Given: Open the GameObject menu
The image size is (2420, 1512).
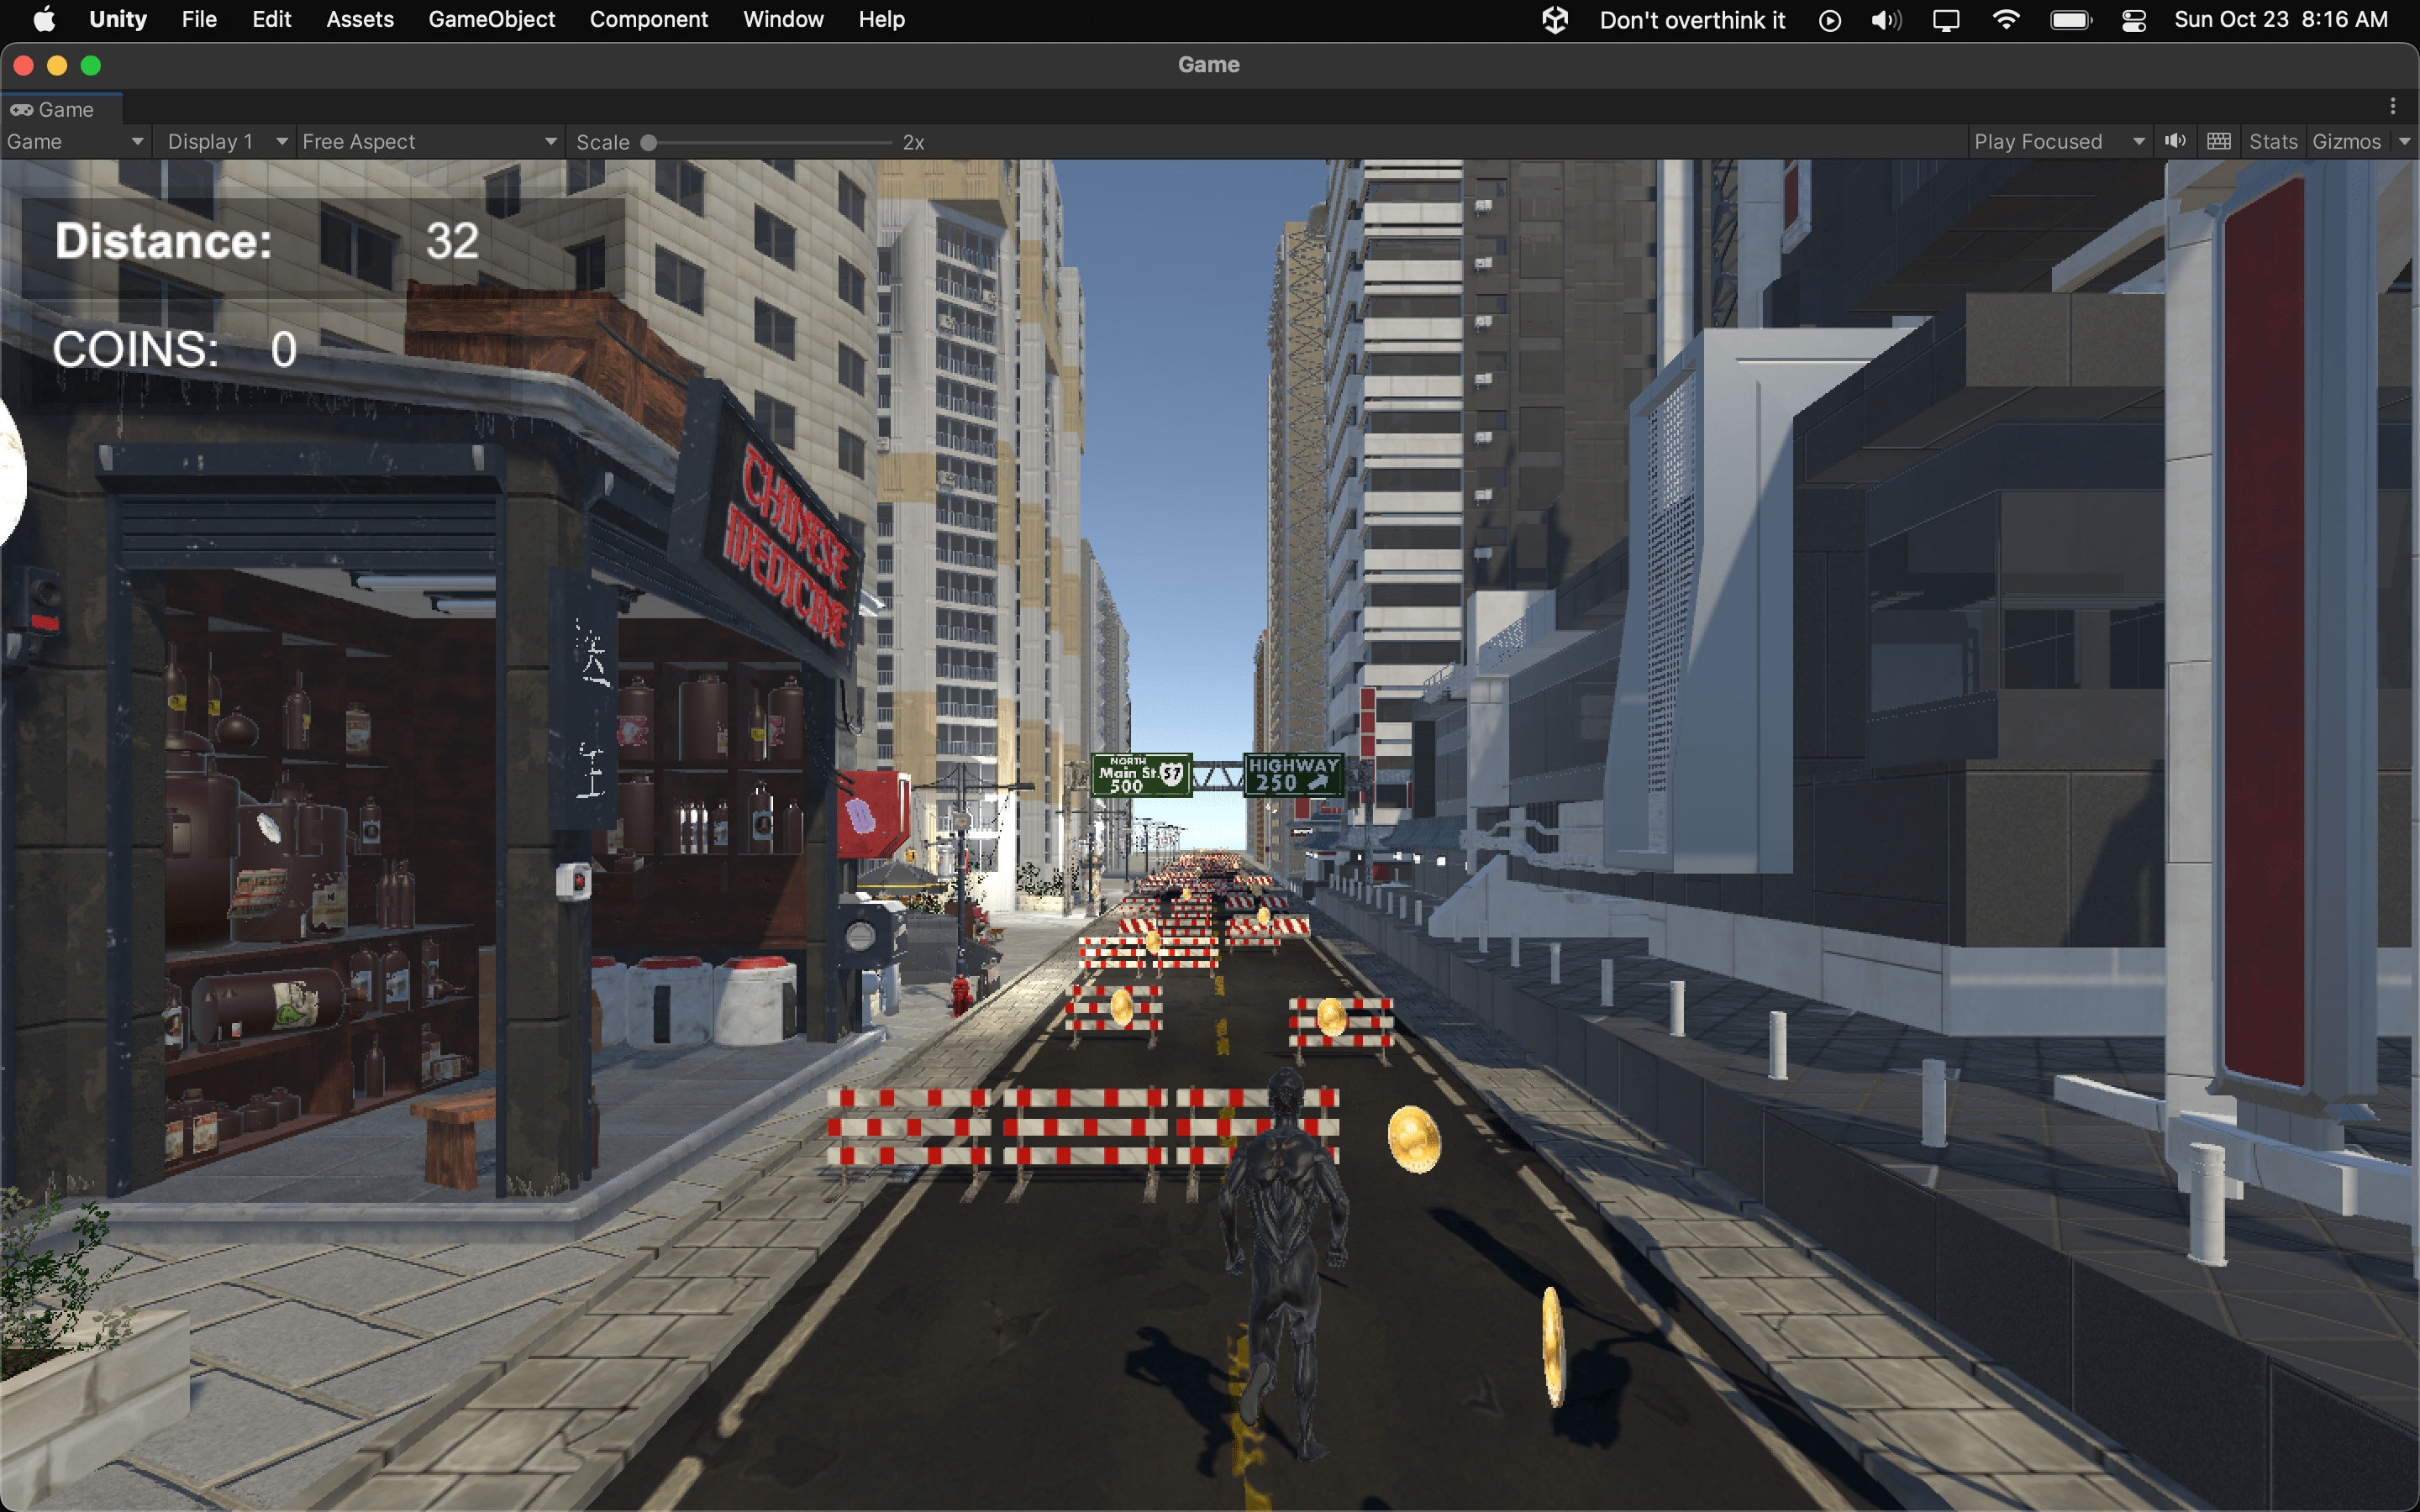Looking at the screenshot, I should (491, 19).
